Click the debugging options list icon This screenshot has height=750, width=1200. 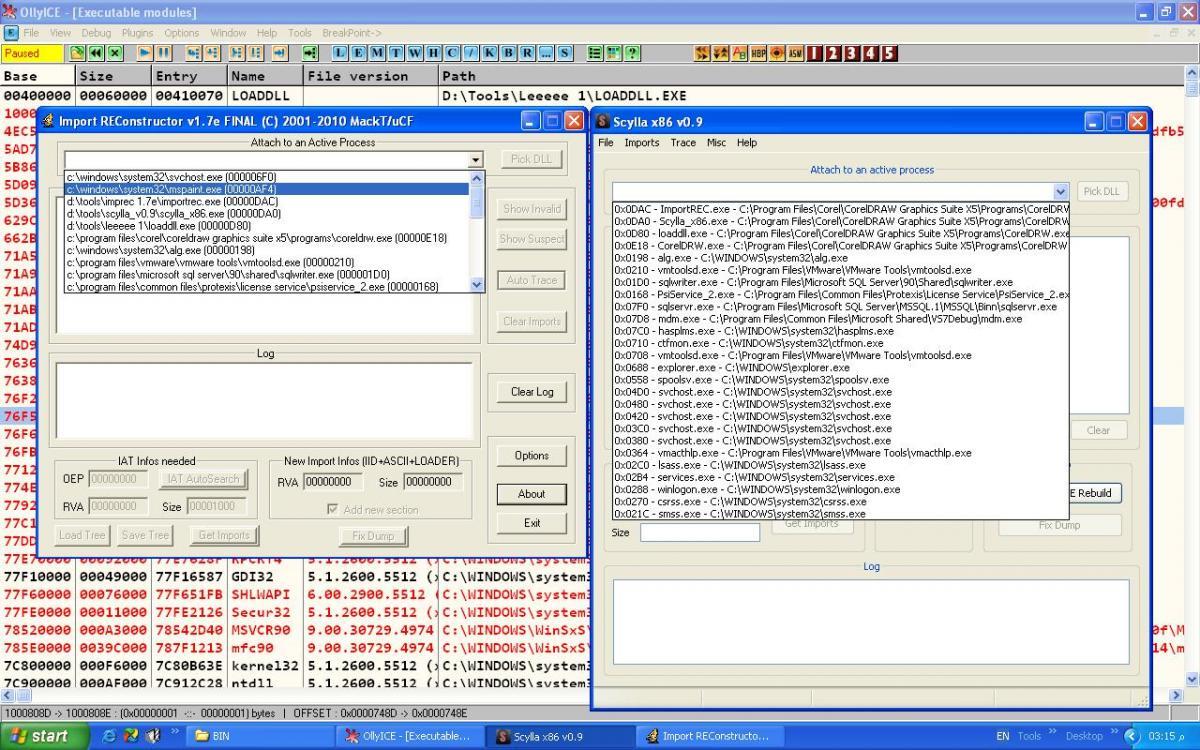tap(595, 53)
